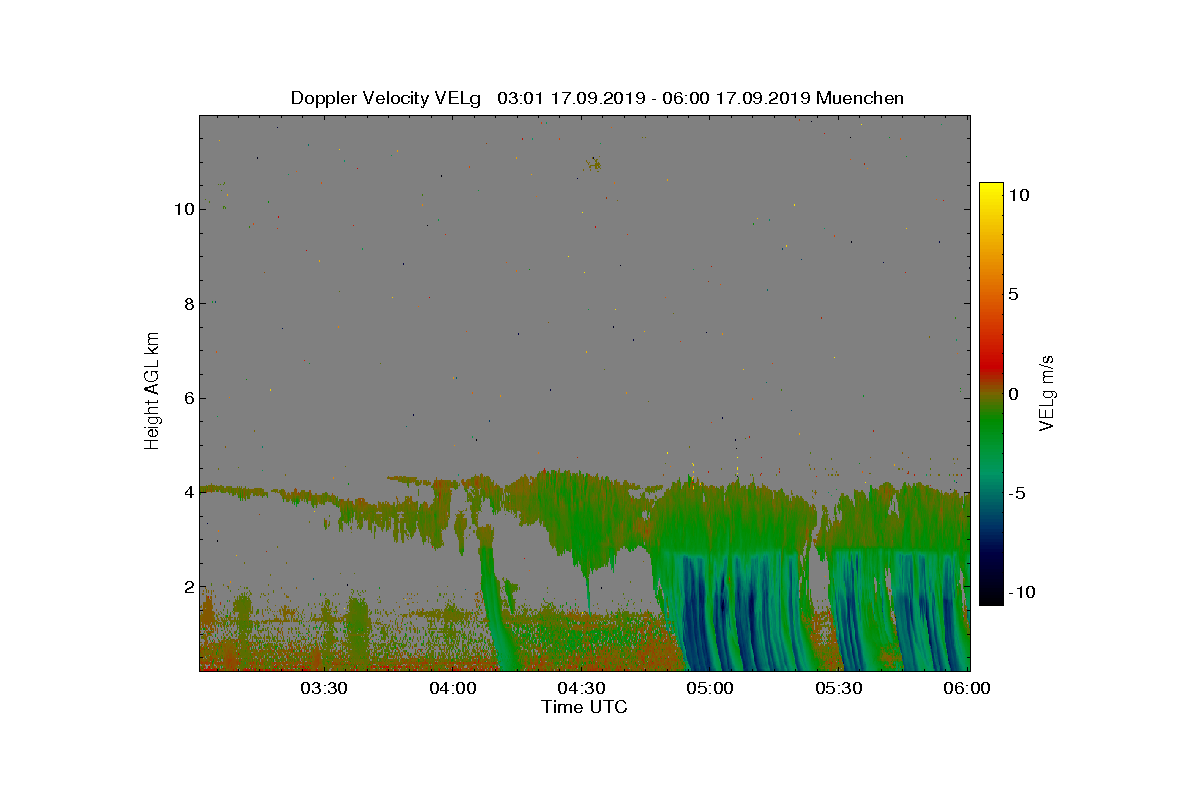The image size is (1200, 800).
Task: Click the 06:00 time tick label
Action: tap(968, 688)
